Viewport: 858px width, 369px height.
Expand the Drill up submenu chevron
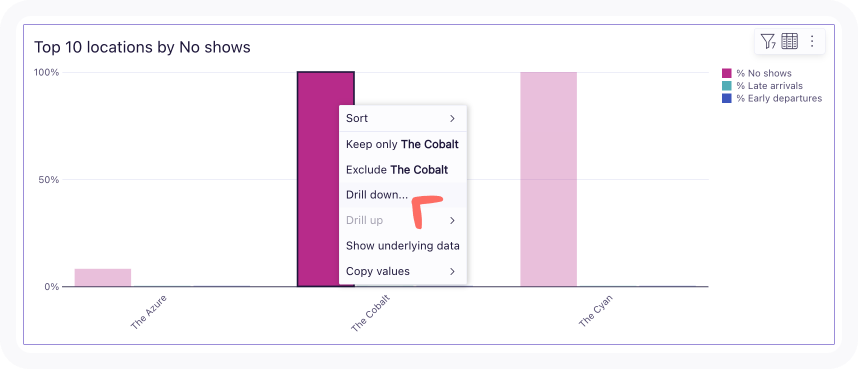coord(452,221)
